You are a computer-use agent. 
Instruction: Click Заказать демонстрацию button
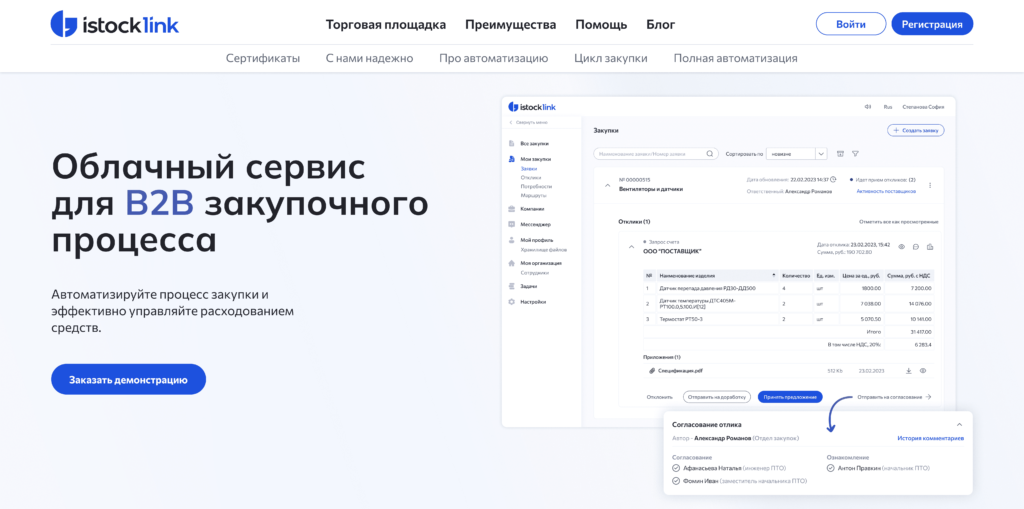coord(129,380)
